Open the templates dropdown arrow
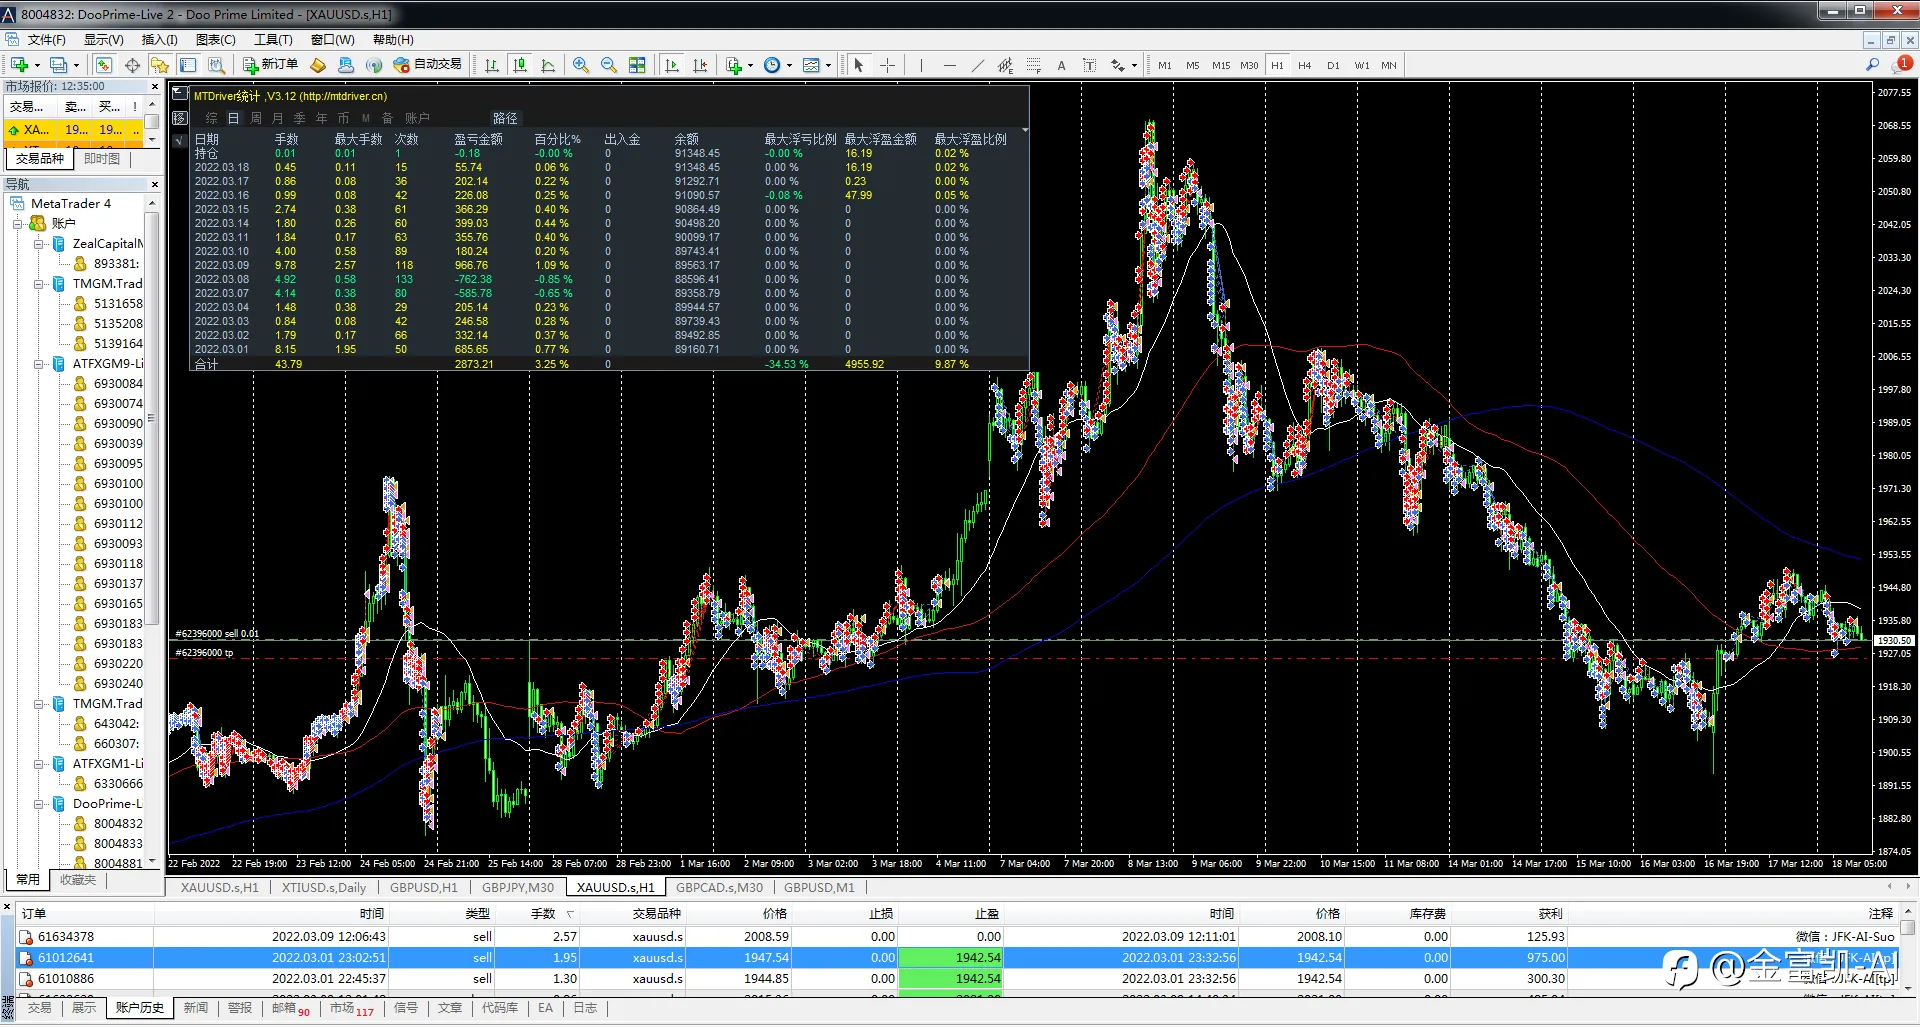This screenshot has width=1920, height=1027. click(829, 66)
